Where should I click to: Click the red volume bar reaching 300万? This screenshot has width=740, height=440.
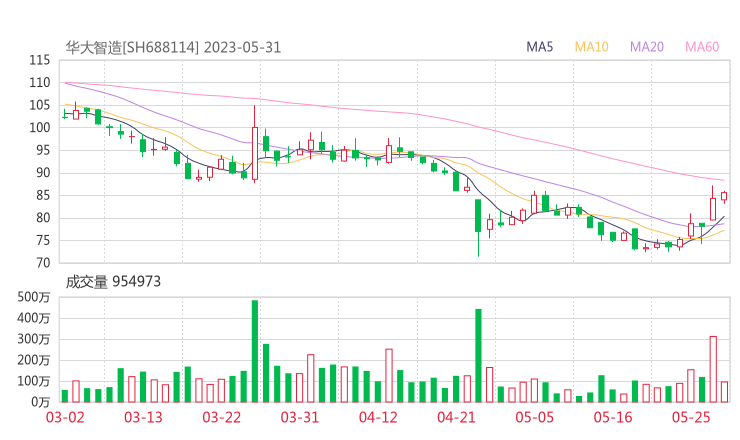713,369
